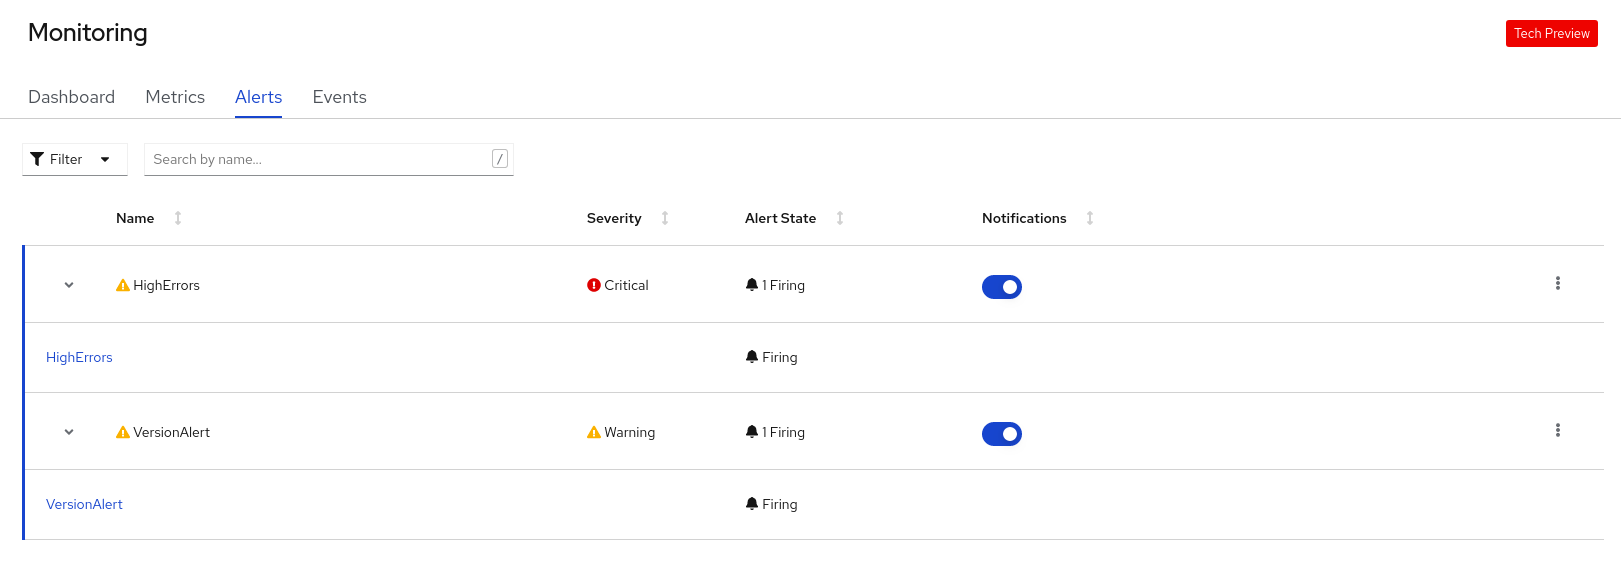Sort by Notifications column

tap(1090, 218)
